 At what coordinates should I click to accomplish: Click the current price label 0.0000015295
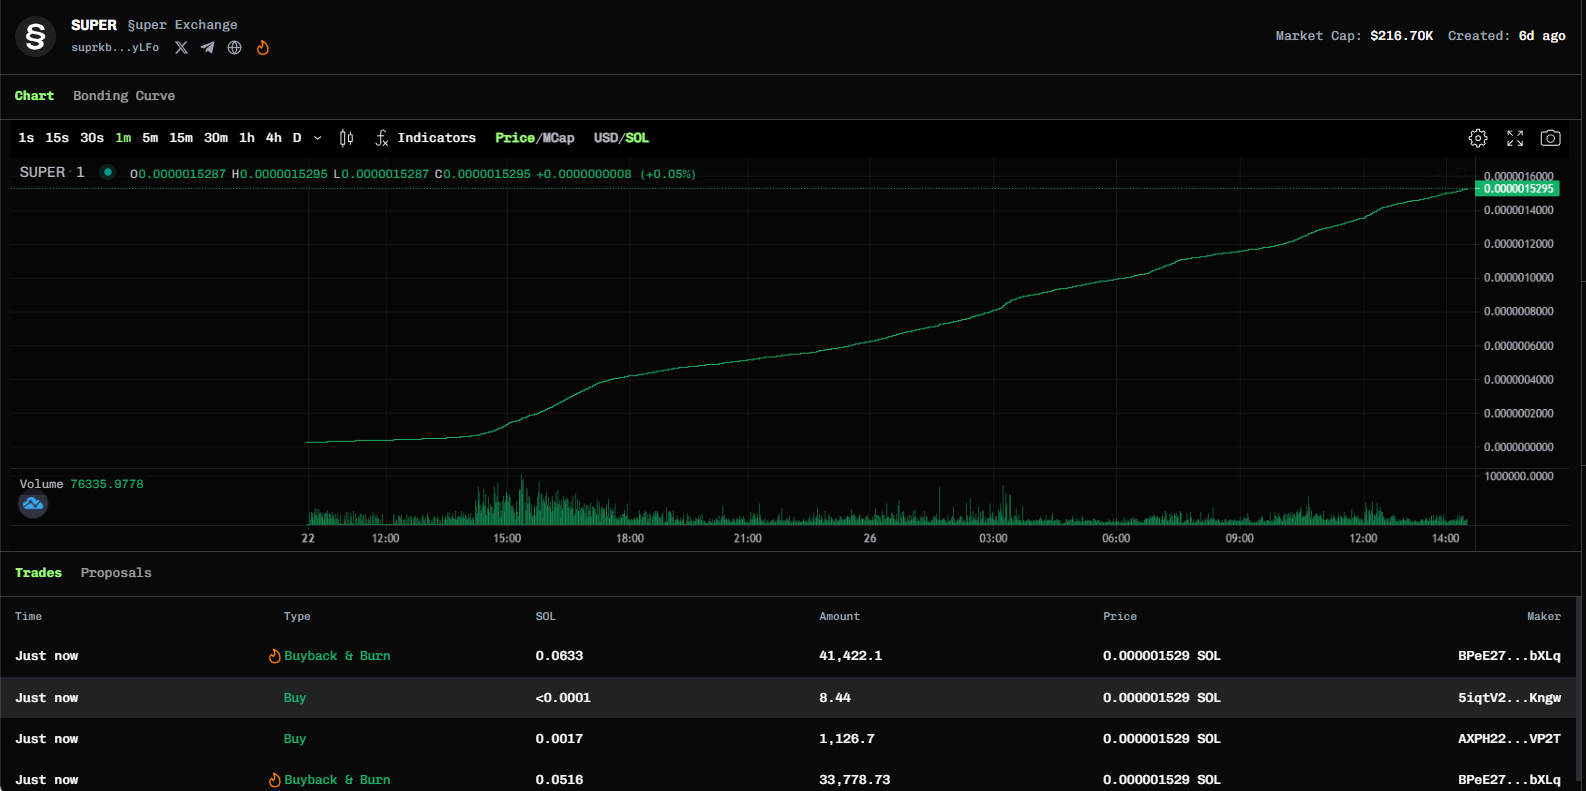pos(1517,188)
